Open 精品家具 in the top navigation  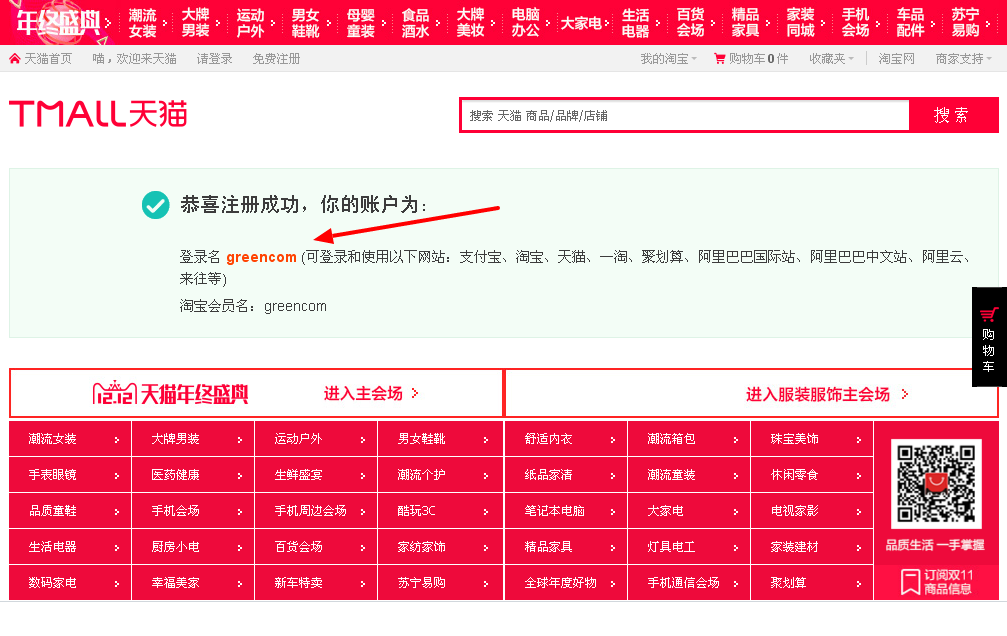point(746,22)
